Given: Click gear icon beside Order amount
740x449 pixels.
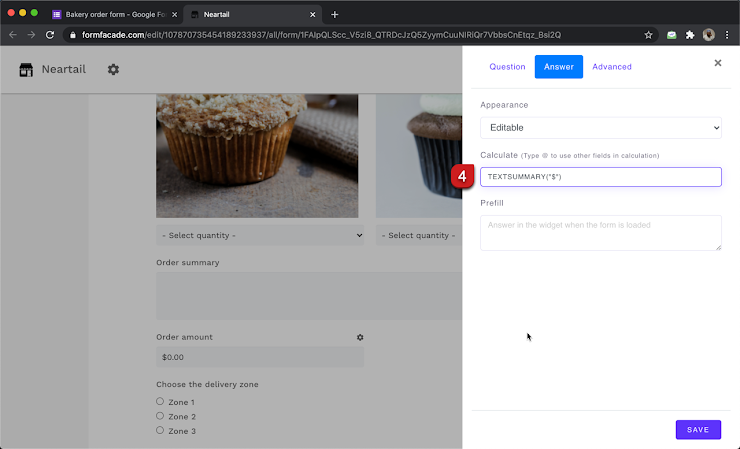Looking at the screenshot, I should pos(360,338).
